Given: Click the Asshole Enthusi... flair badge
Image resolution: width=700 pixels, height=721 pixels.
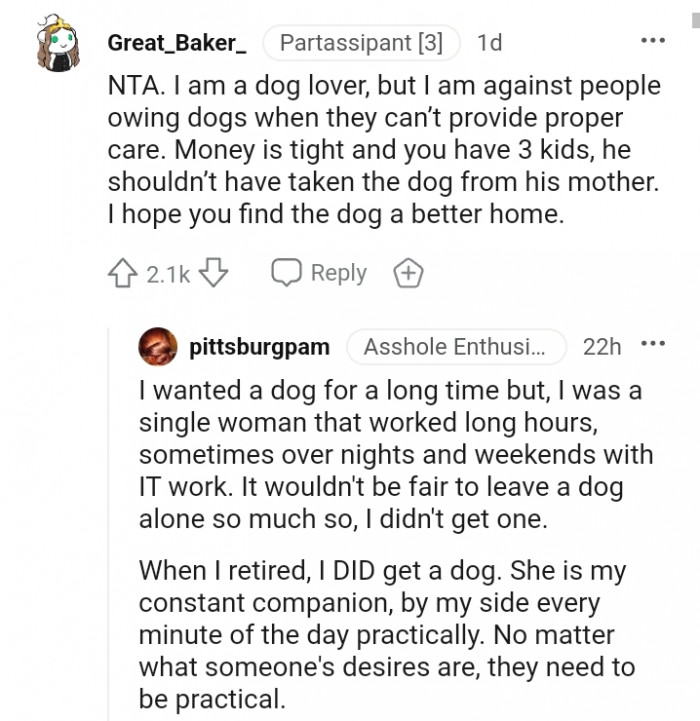Looking at the screenshot, I should point(456,347).
